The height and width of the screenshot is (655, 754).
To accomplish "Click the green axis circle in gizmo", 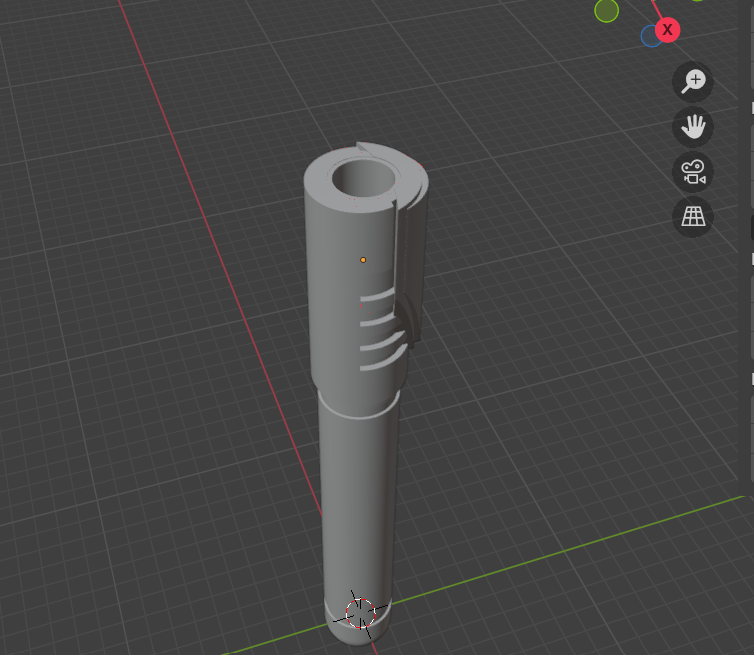I will (x=606, y=11).
